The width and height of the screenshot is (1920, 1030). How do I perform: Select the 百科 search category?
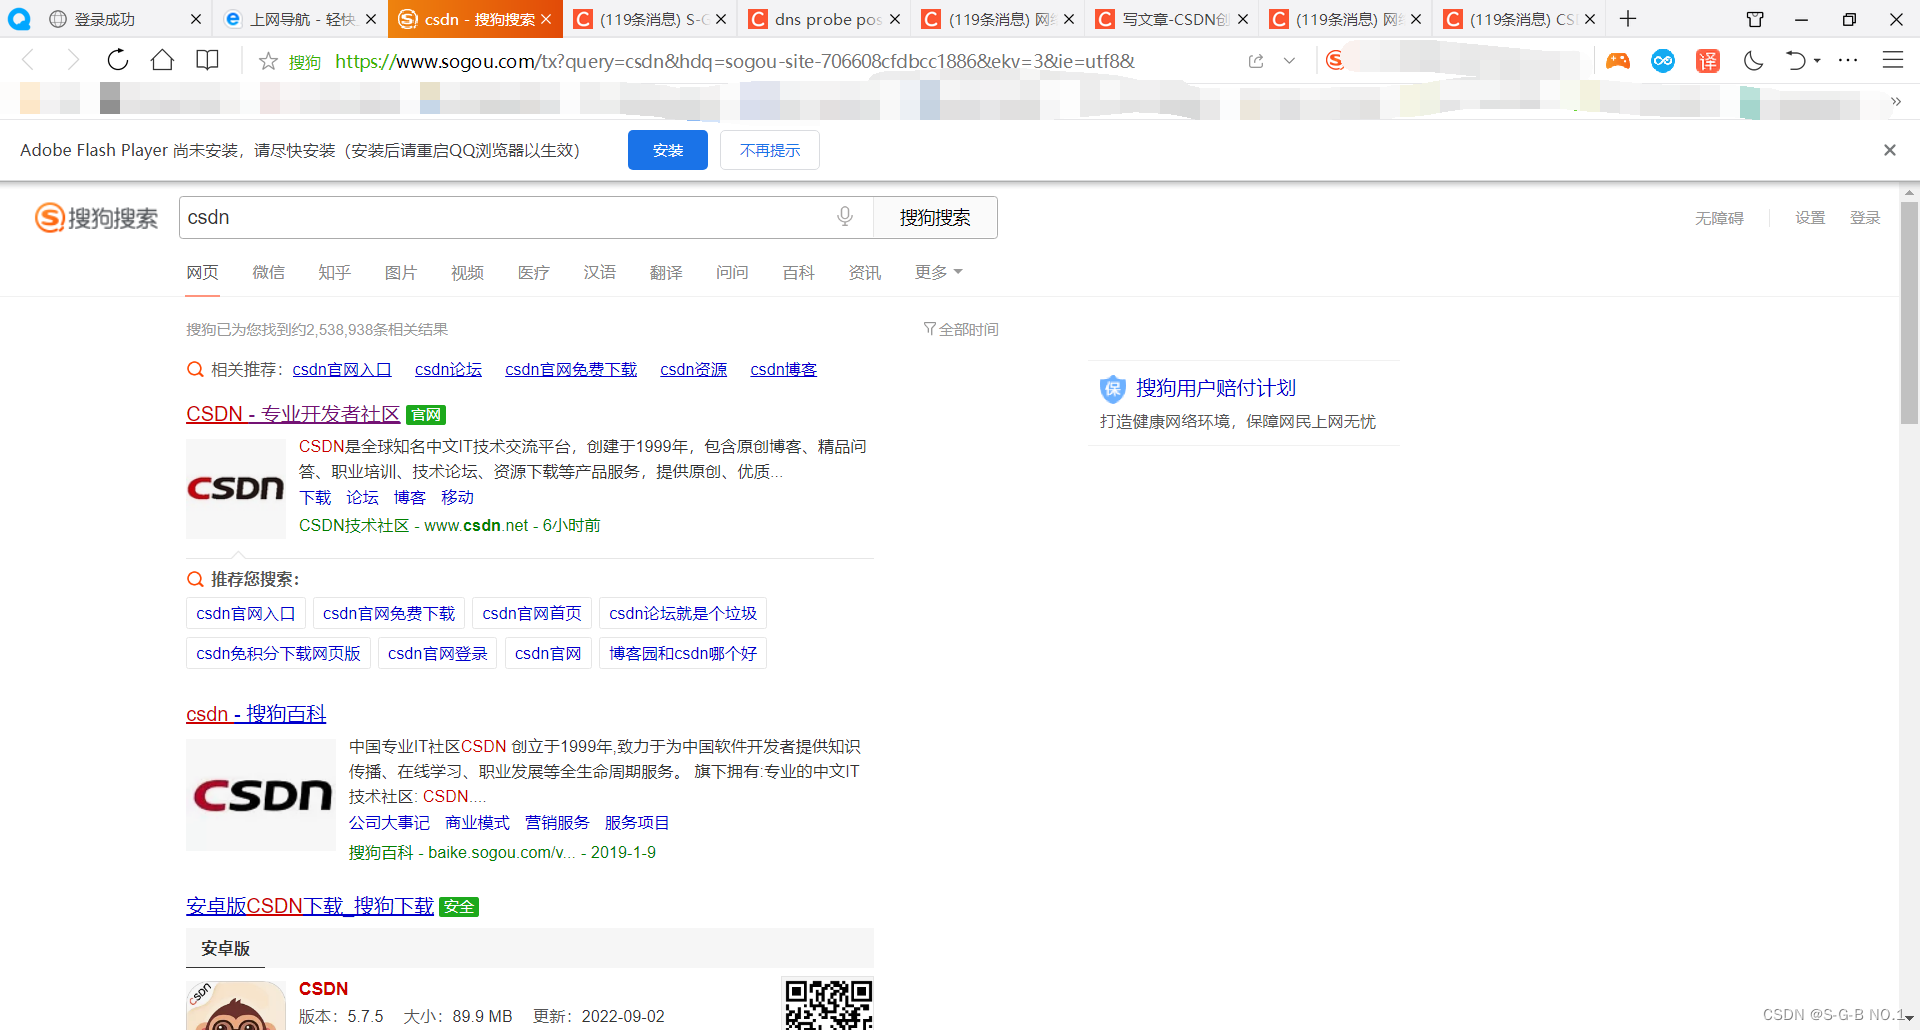pos(798,272)
